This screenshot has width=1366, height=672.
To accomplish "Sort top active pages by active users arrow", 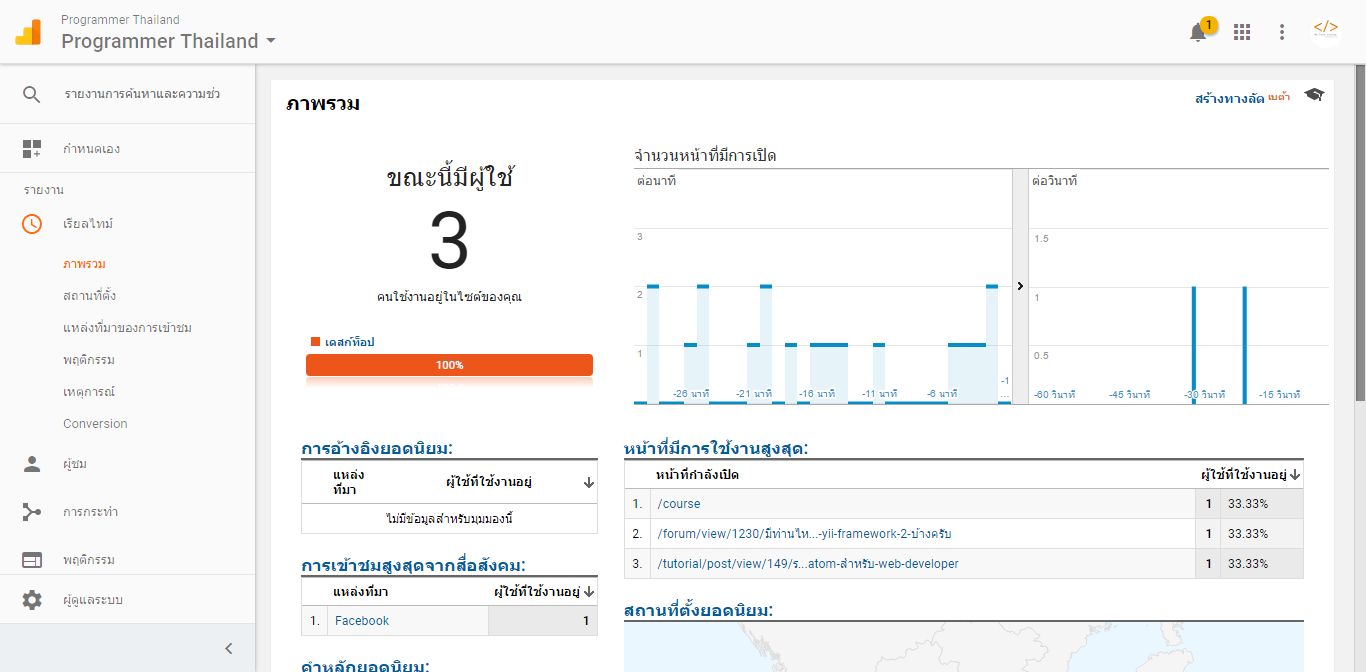I will [x=1295, y=474].
